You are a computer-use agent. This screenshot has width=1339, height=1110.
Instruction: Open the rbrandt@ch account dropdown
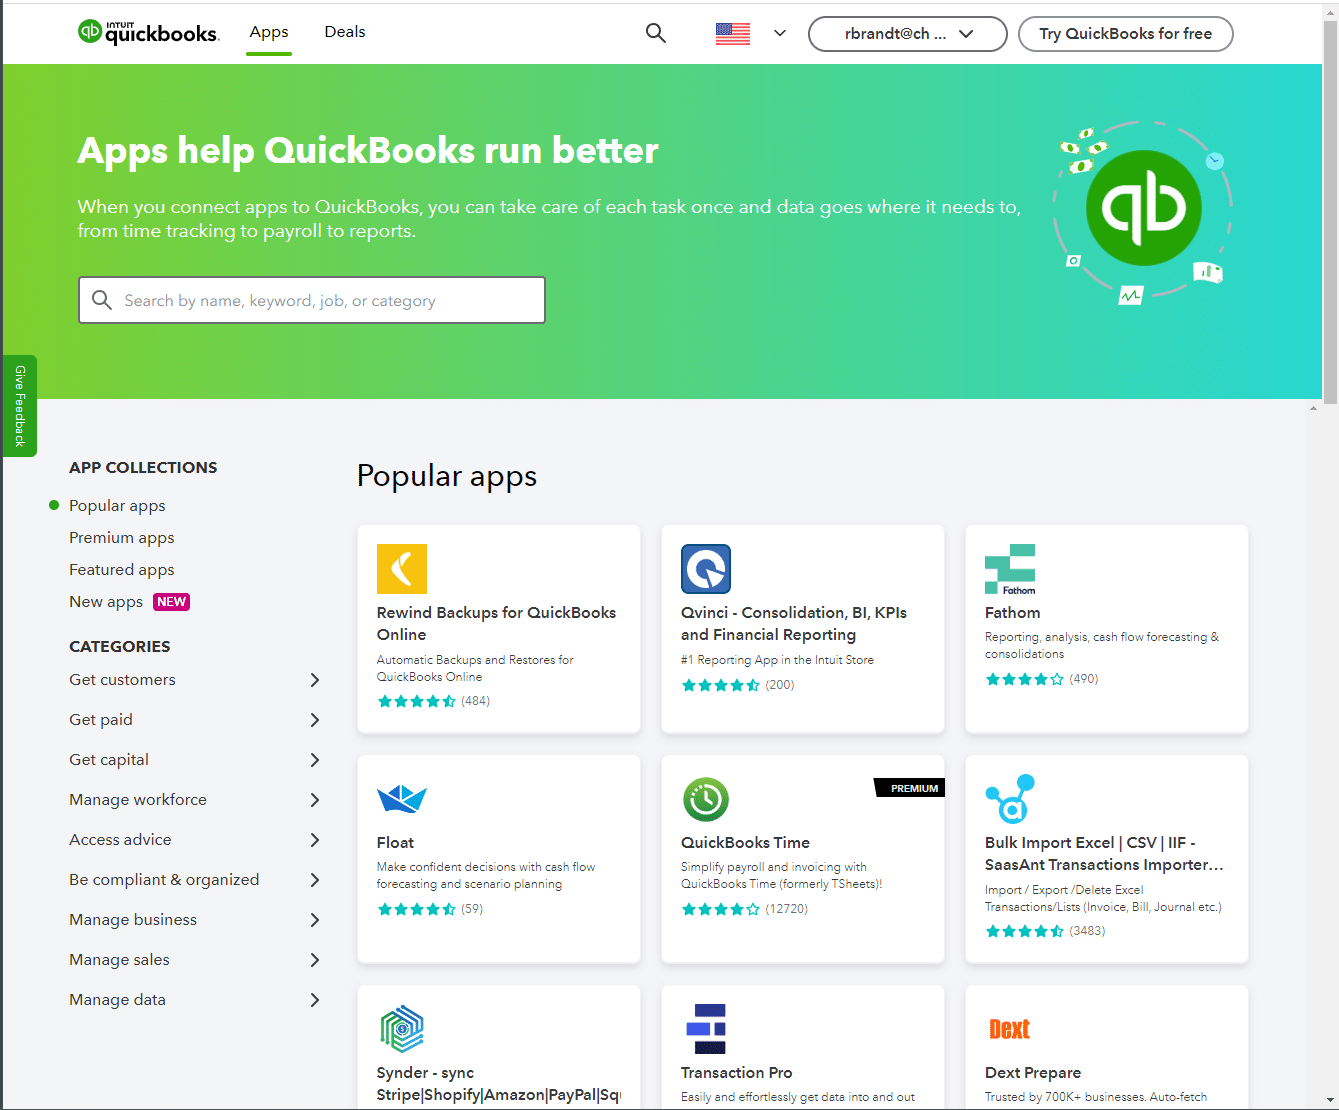click(x=907, y=33)
